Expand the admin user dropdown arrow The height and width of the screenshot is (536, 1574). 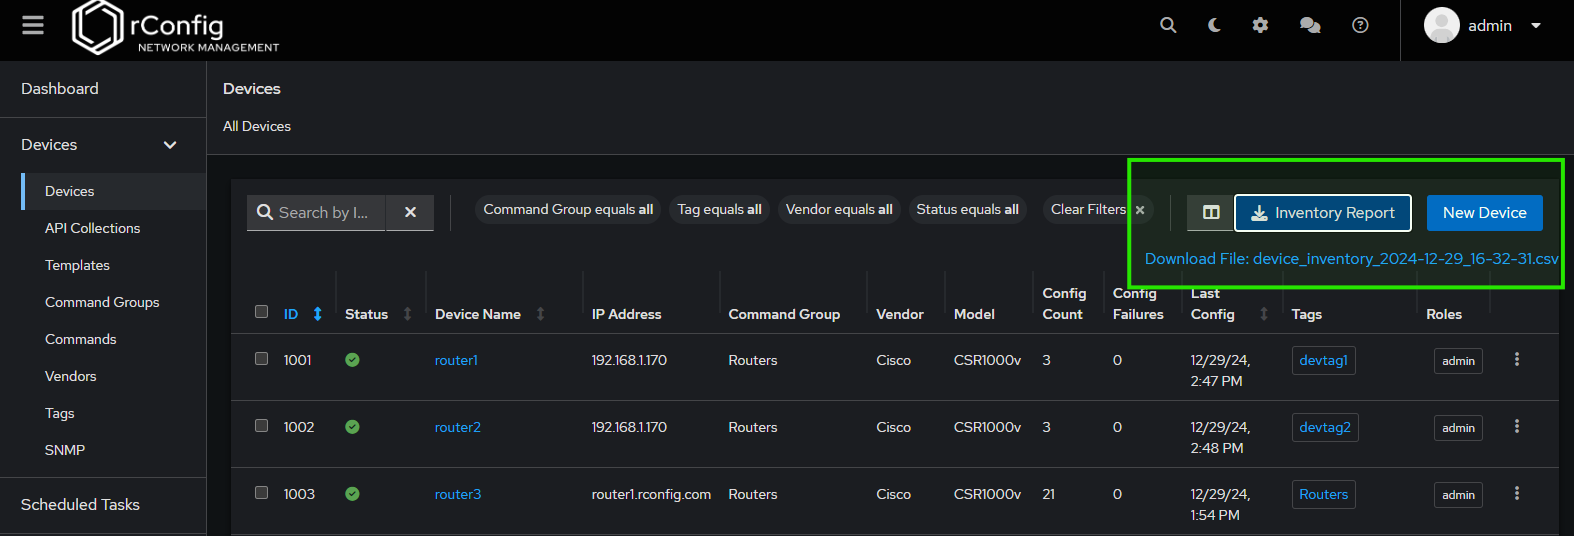pyautogui.click(x=1536, y=26)
